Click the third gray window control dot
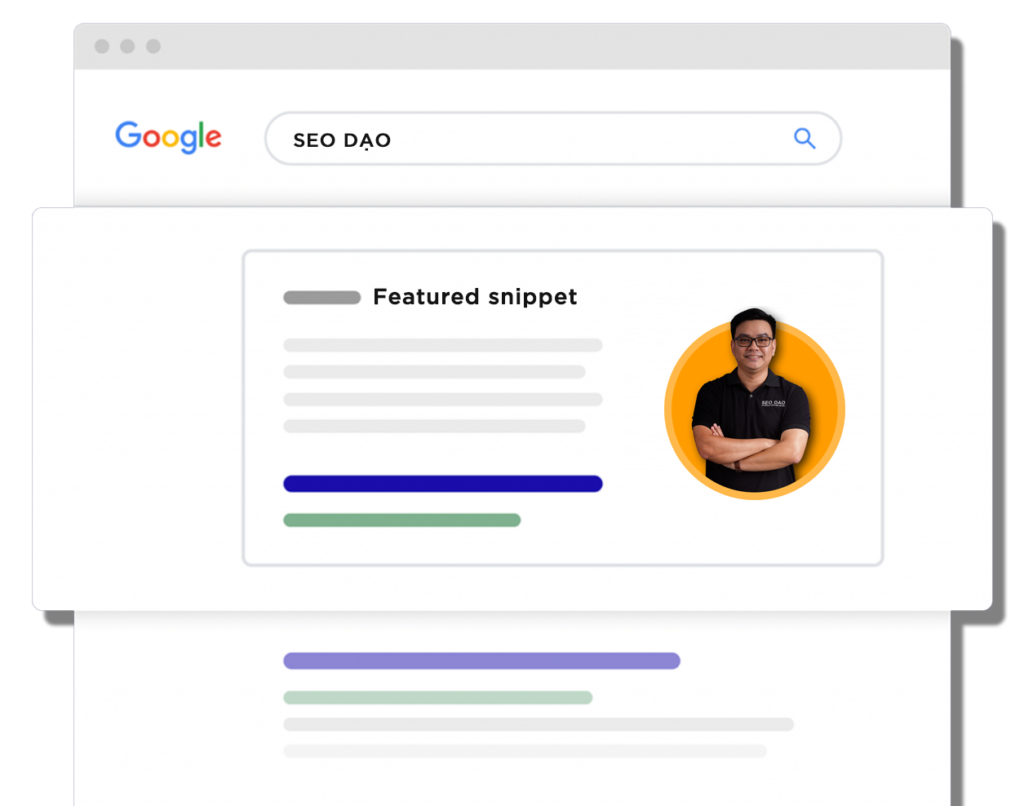Viewport: 1024px width, 806px height. pyautogui.click(x=153, y=46)
